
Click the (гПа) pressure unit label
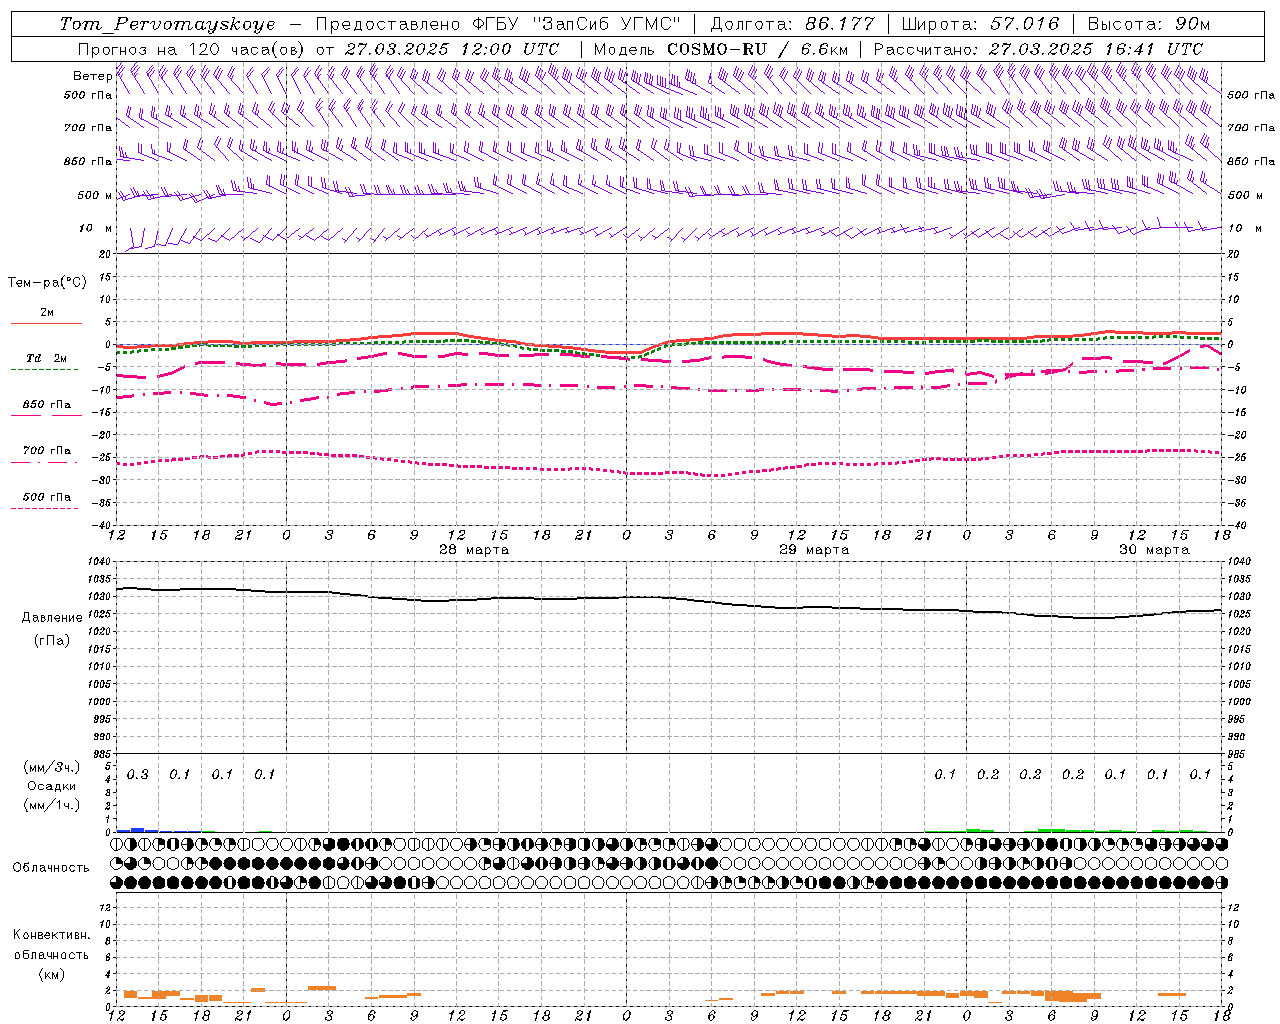click(52, 641)
